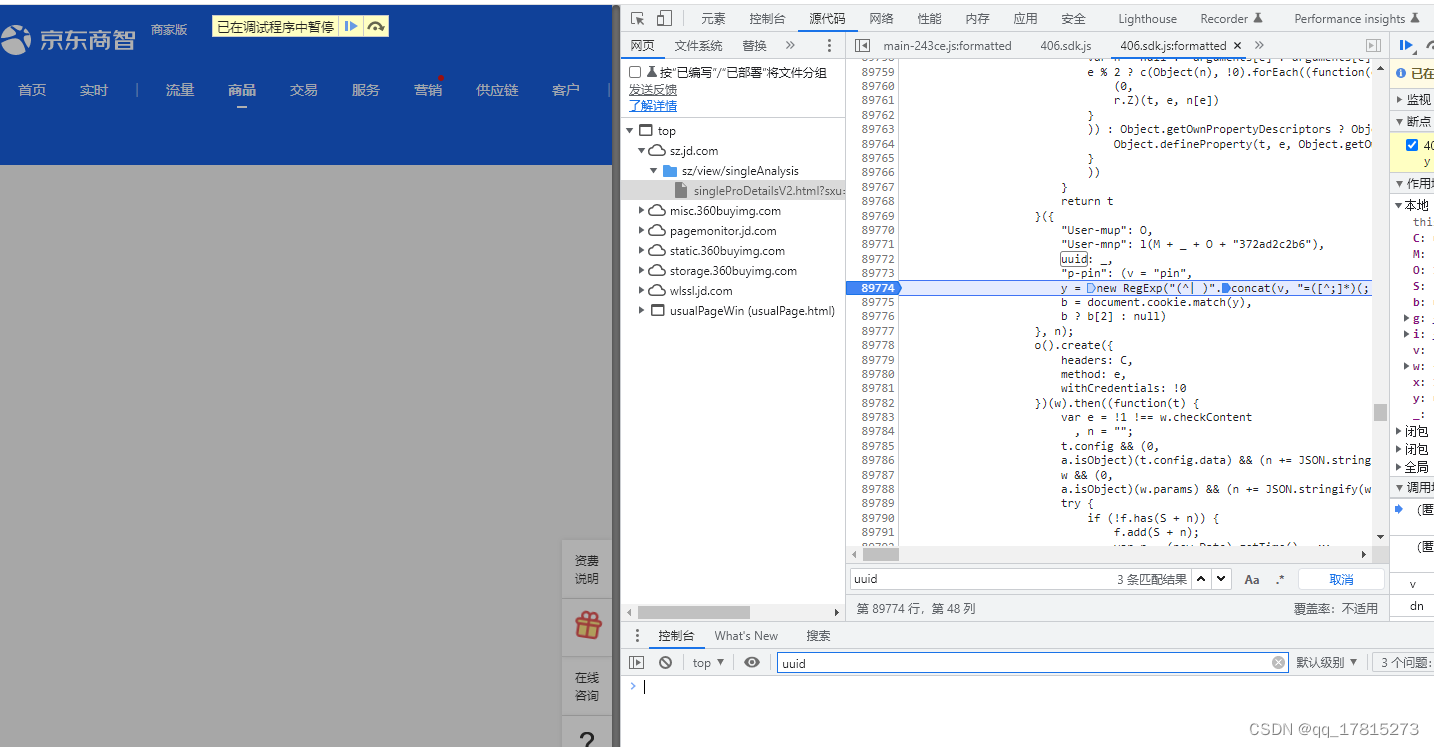Click the 发送反馈 link

pos(653,90)
